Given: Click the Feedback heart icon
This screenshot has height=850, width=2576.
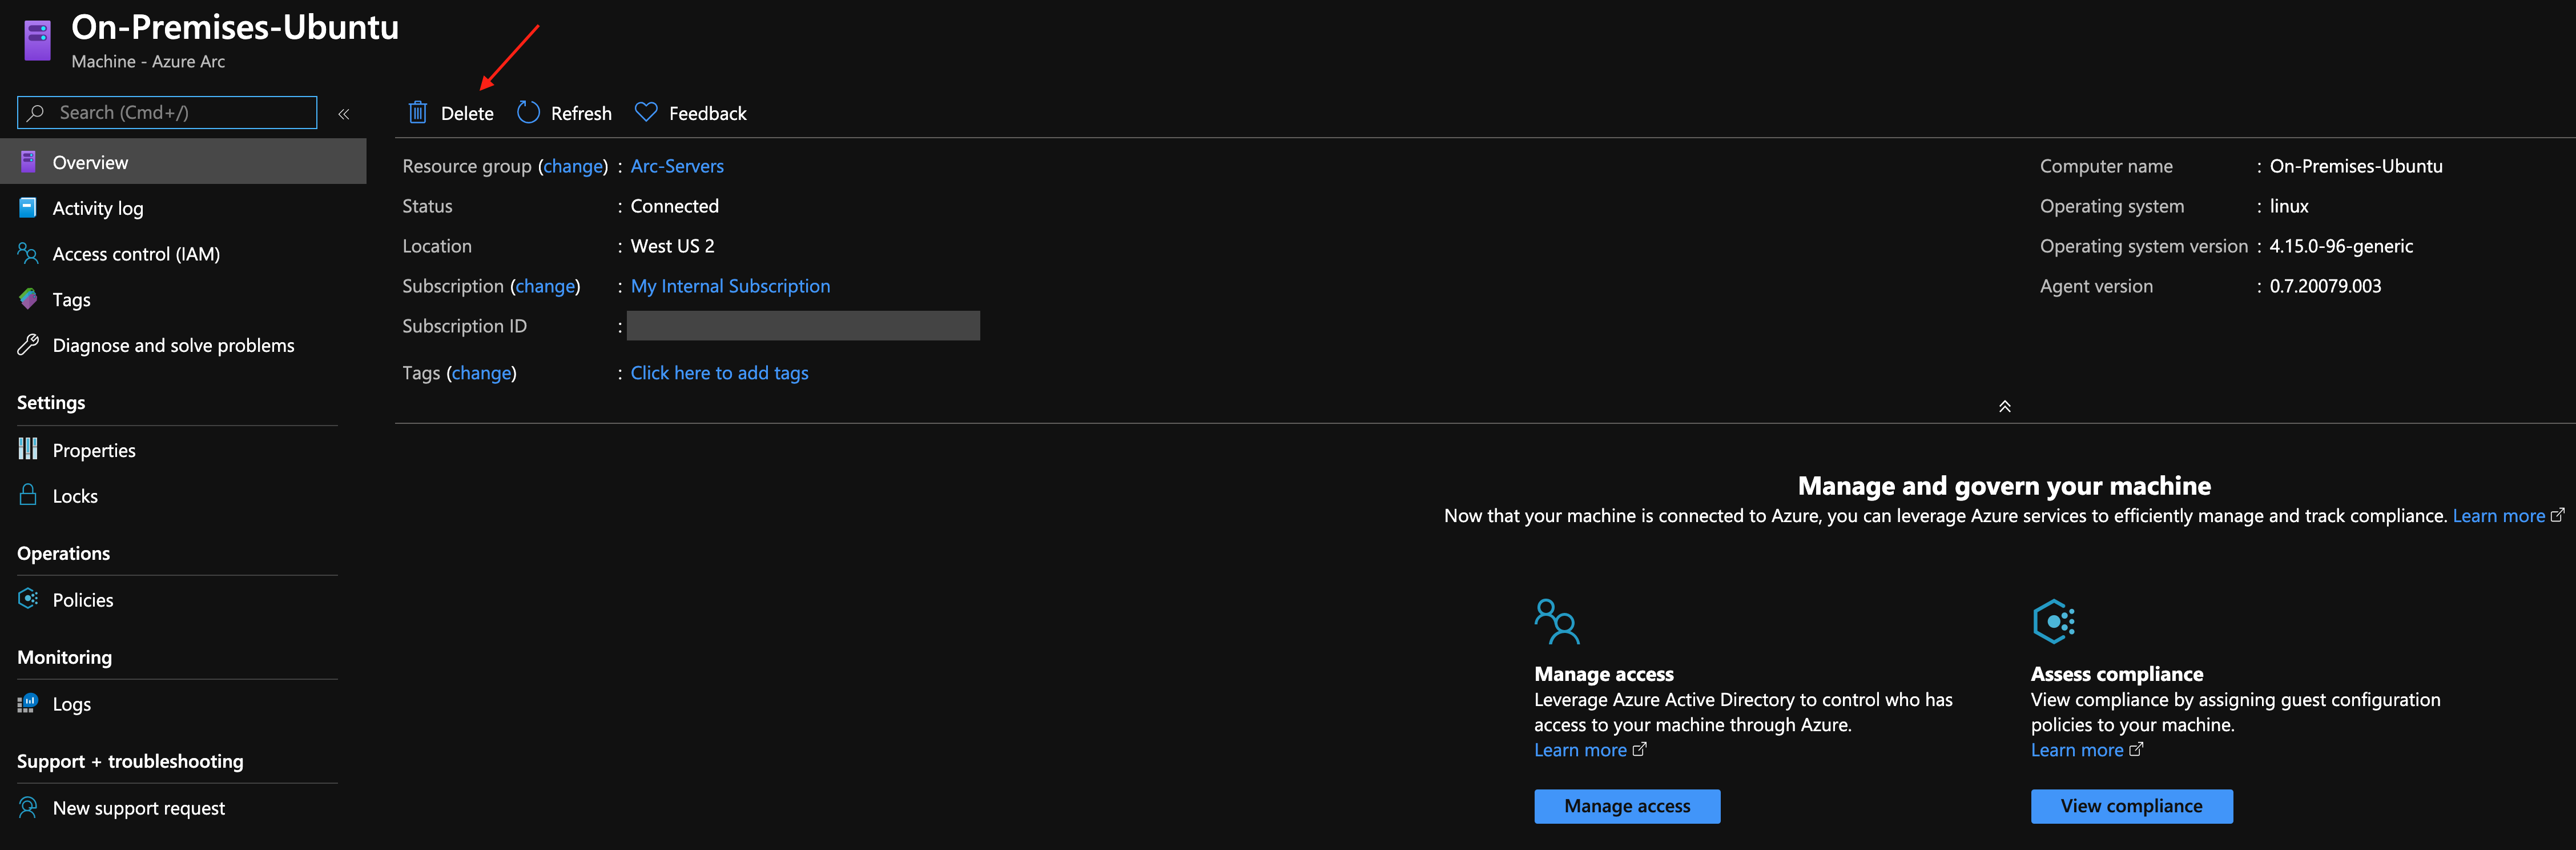Looking at the screenshot, I should click(646, 112).
